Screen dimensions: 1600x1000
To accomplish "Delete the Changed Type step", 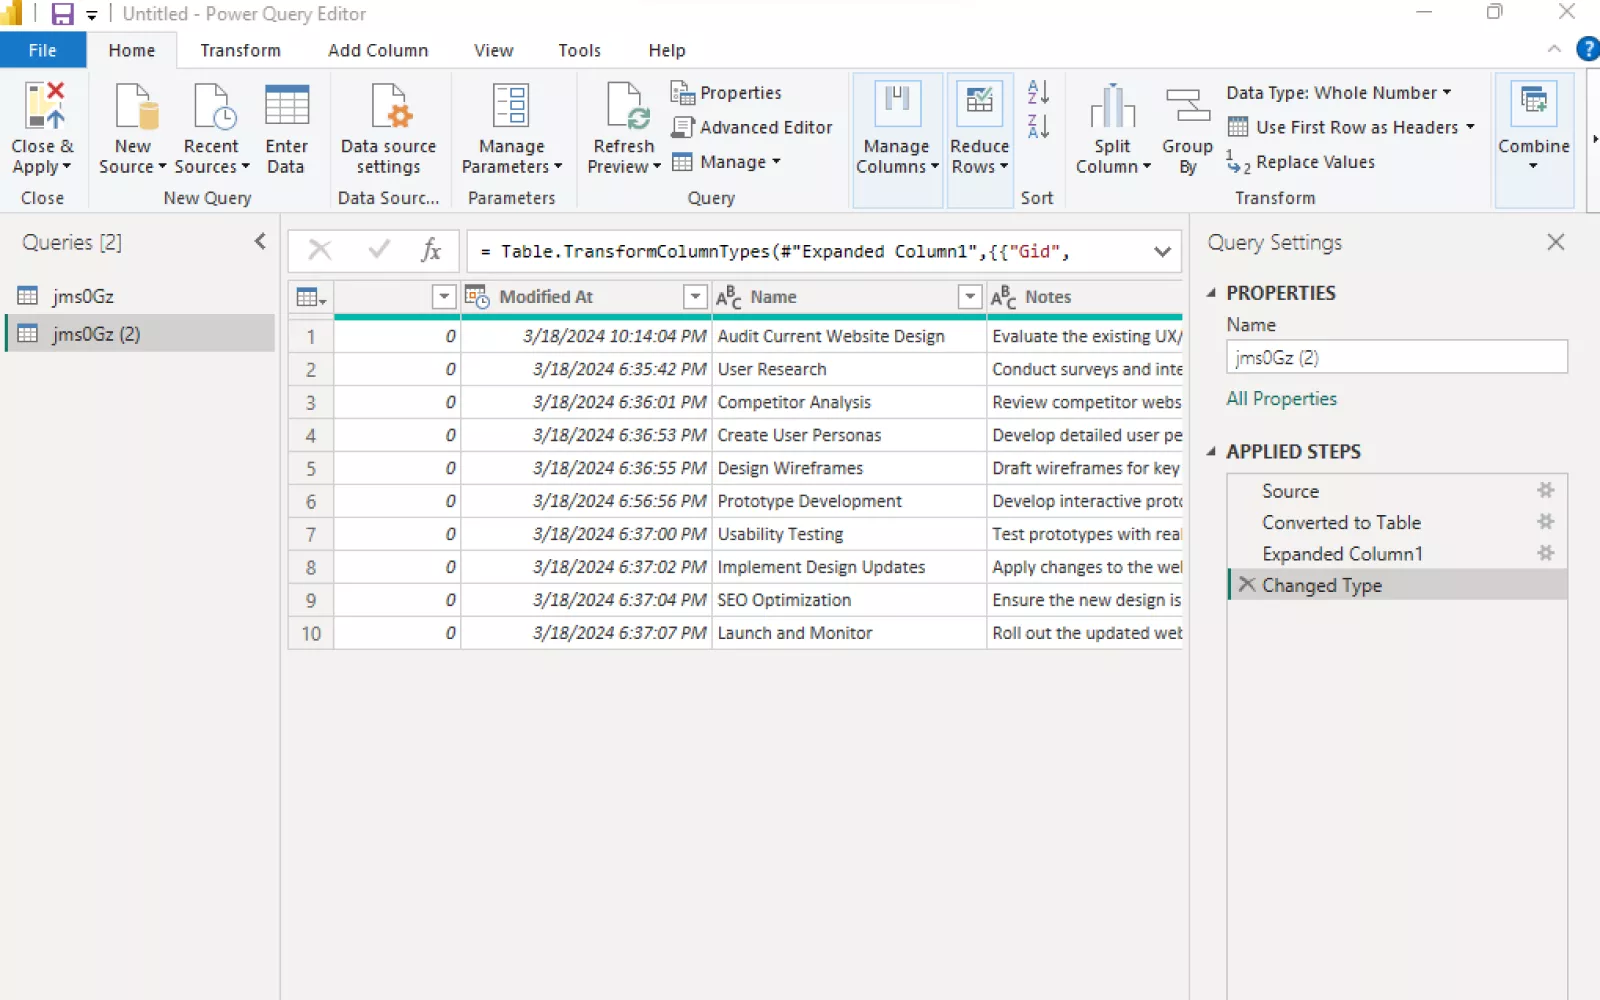I will click(1246, 584).
